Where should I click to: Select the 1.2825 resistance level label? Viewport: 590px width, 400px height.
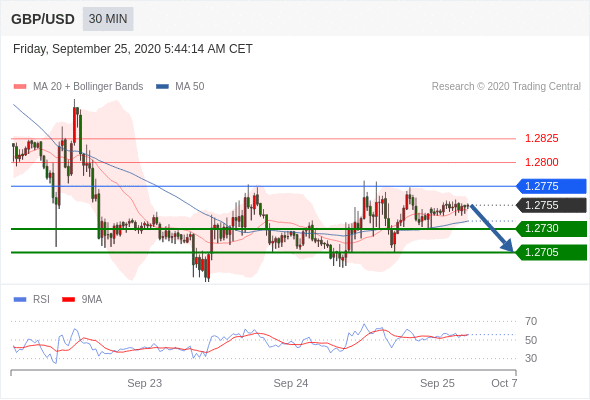(x=541, y=138)
